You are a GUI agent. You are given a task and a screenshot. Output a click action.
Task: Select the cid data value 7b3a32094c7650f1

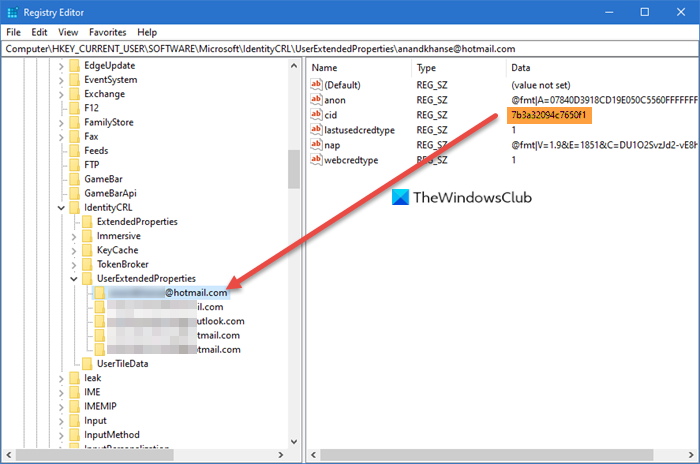[549, 115]
